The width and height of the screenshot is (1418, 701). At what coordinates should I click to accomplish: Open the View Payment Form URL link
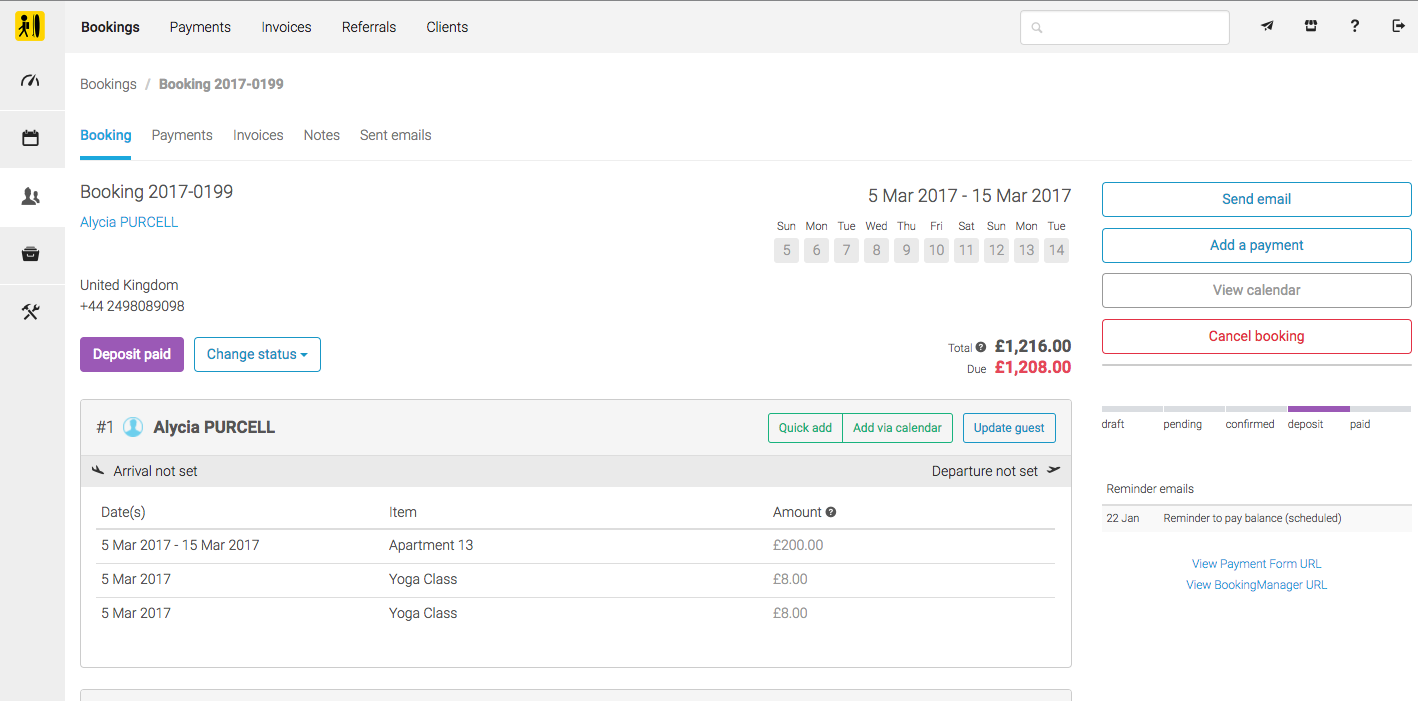click(x=1256, y=564)
